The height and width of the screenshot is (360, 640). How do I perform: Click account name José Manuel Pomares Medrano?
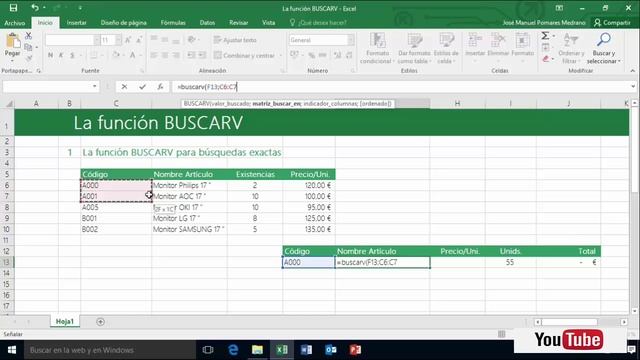coord(544,23)
